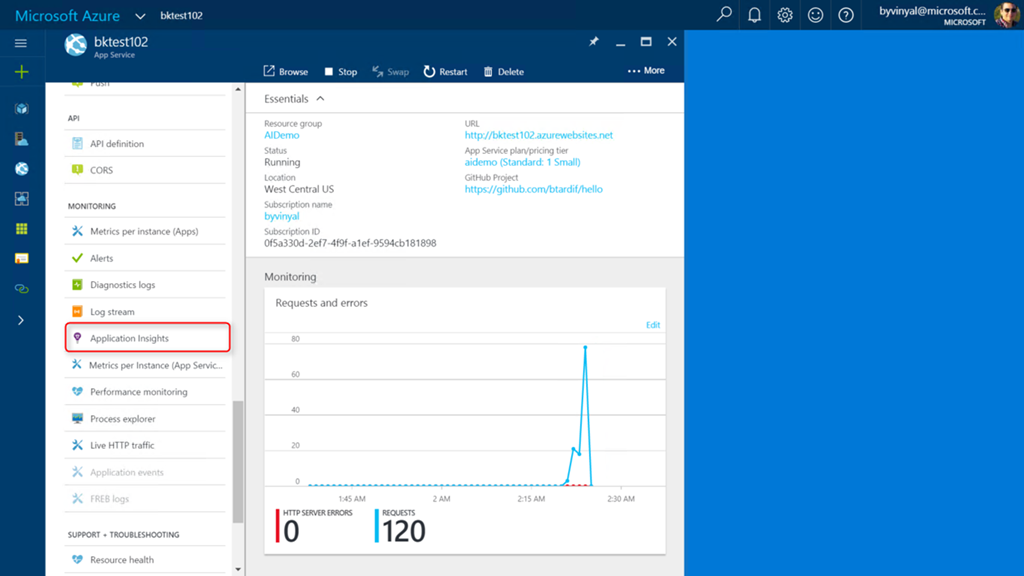This screenshot has height=576, width=1024.
Task: Open the AIDemo resource group link
Action: 281,135
